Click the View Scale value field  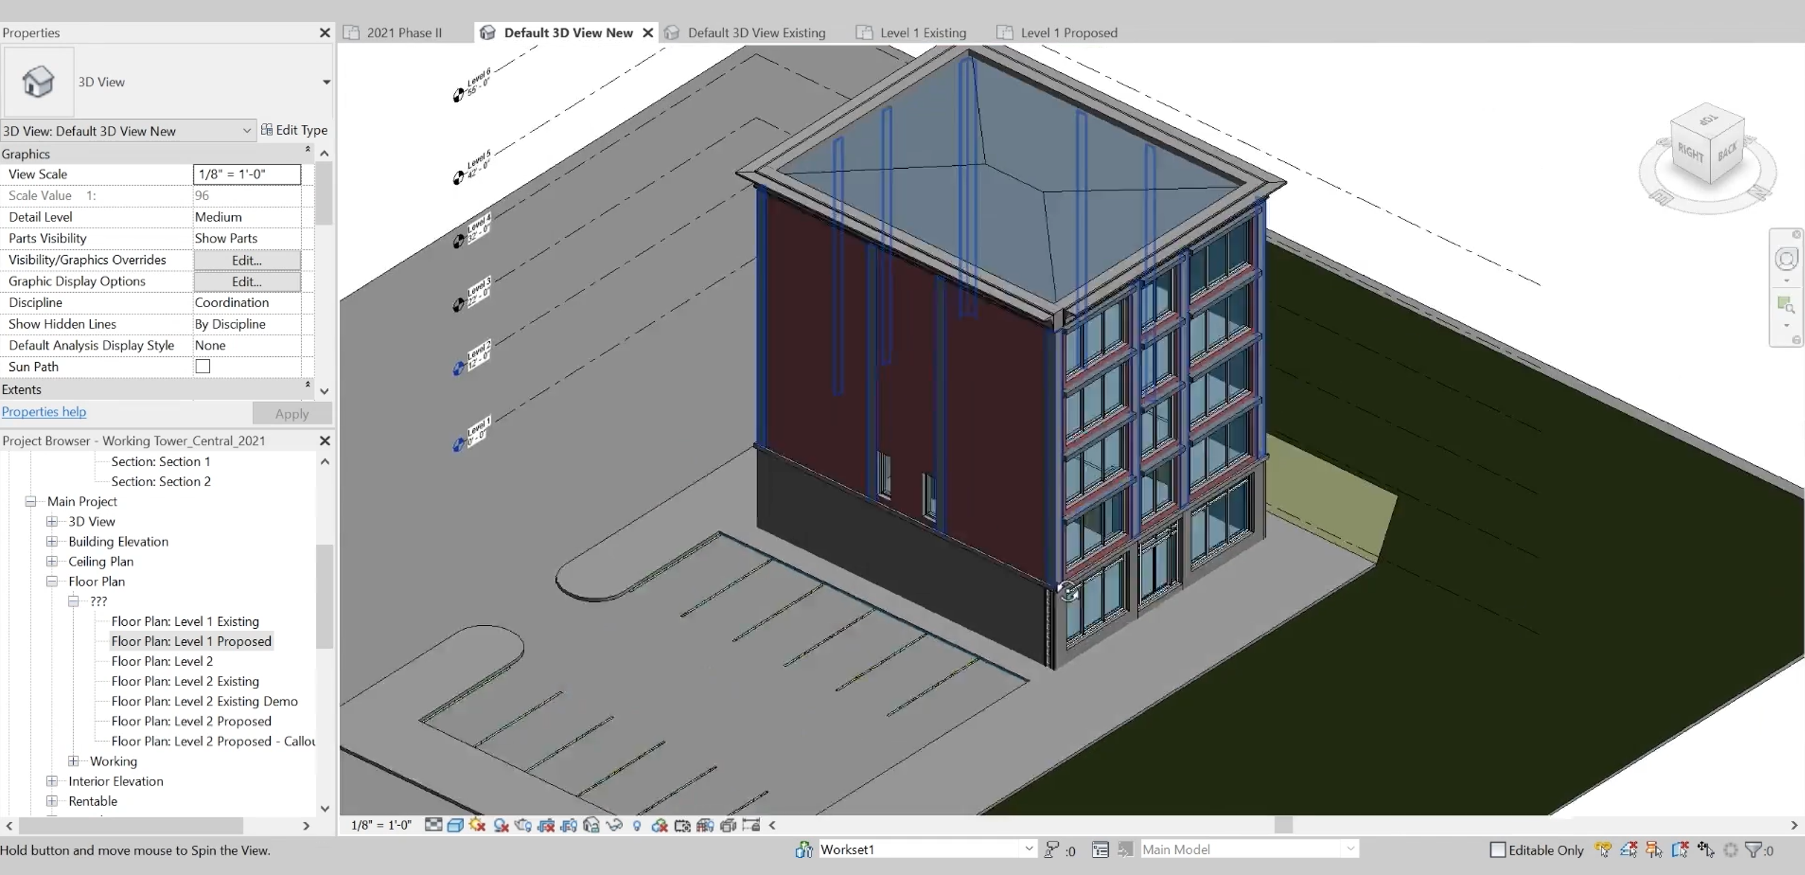point(246,174)
